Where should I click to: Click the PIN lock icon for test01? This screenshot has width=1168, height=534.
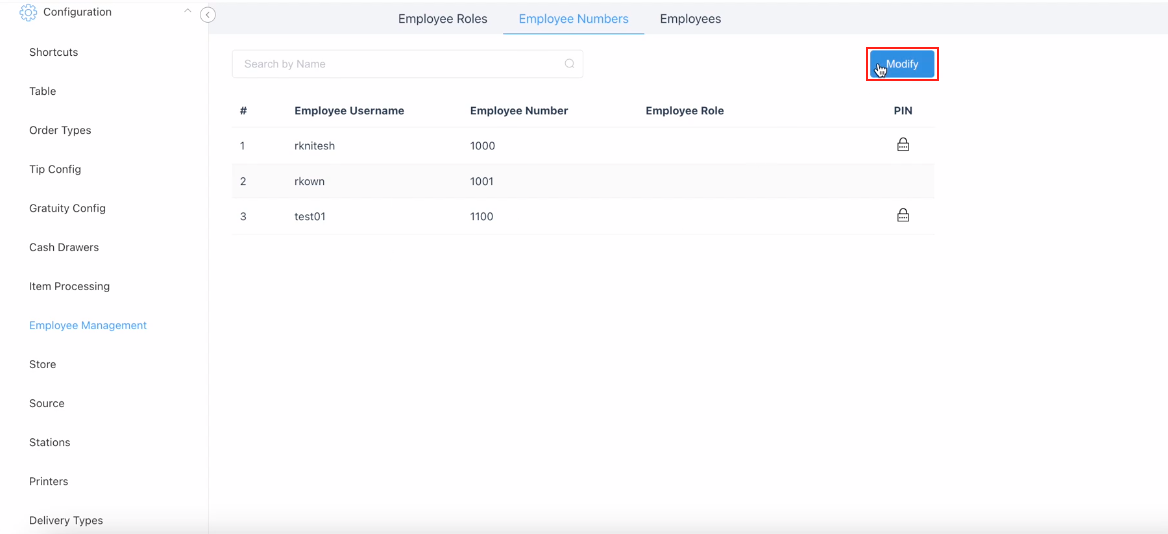click(x=902, y=215)
